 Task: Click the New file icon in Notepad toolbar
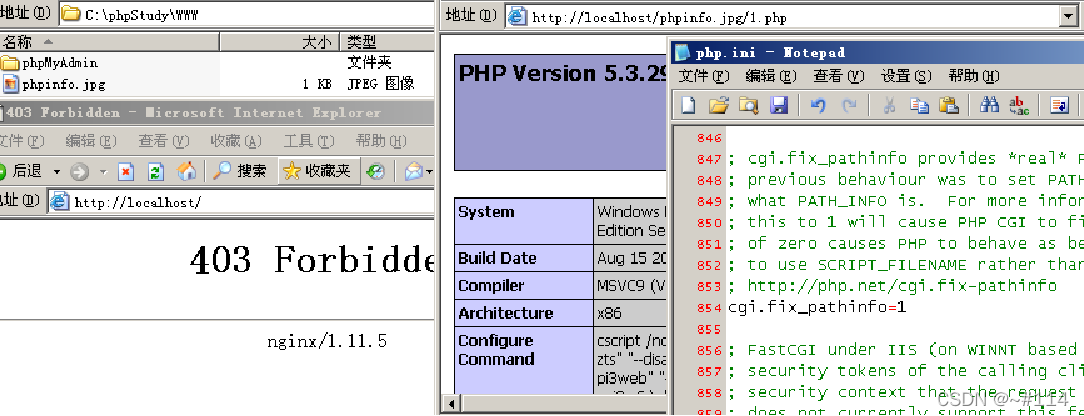[689, 105]
